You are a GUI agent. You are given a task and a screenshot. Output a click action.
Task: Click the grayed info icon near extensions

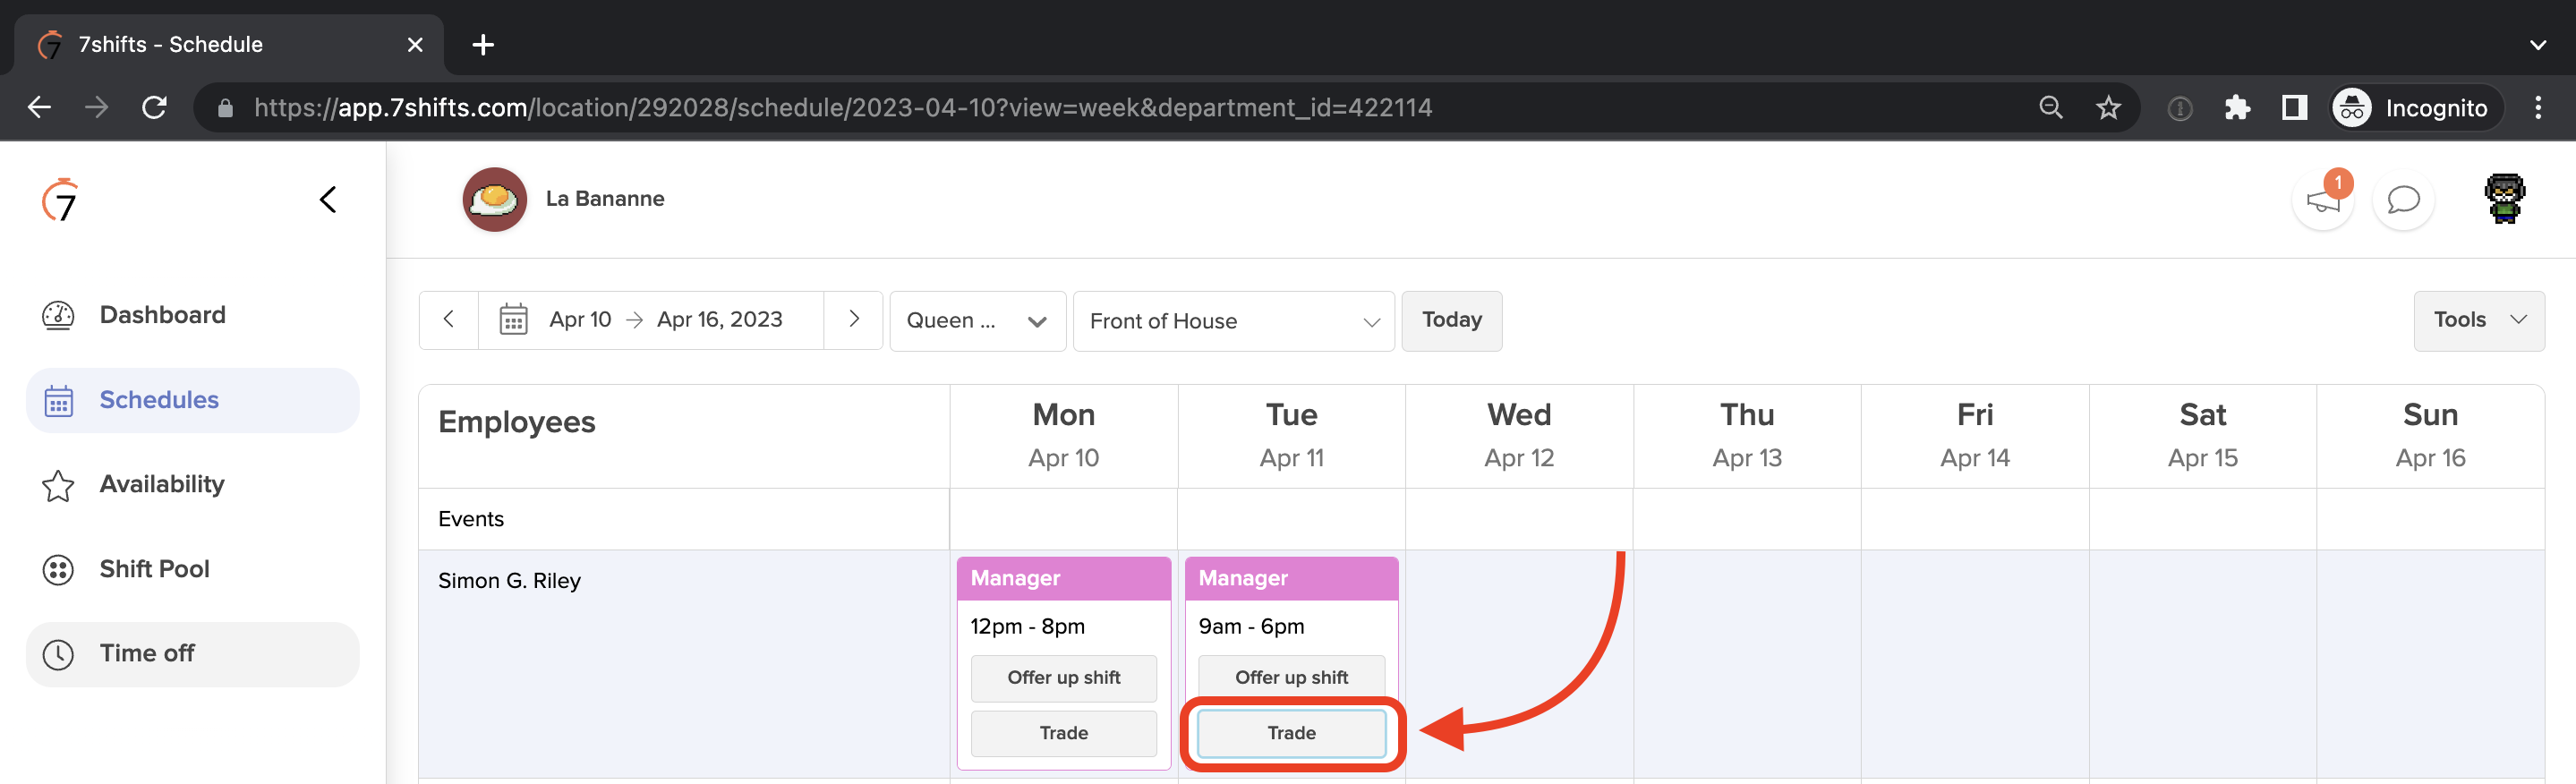click(2180, 108)
